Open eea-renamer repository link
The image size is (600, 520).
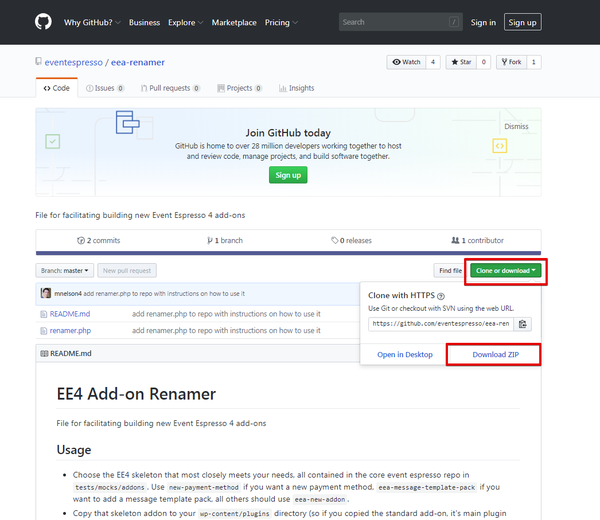(x=138, y=62)
